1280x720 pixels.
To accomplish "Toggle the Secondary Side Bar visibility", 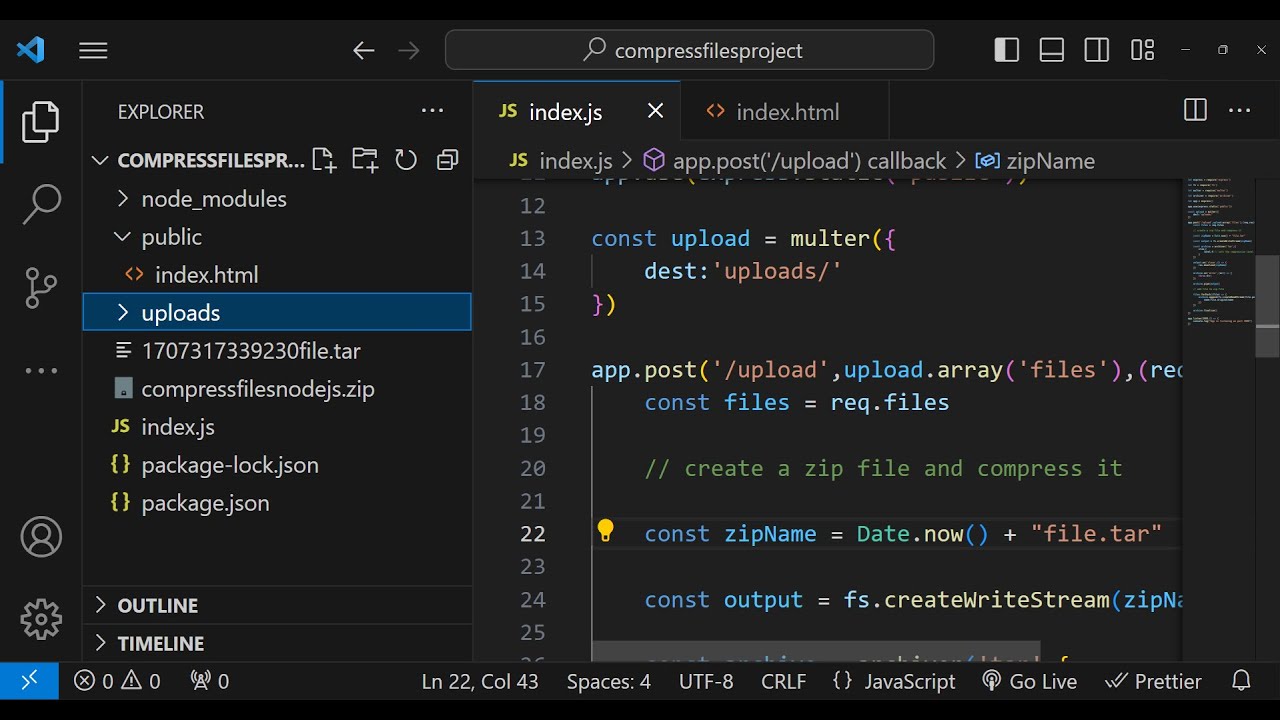I will [x=1097, y=50].
